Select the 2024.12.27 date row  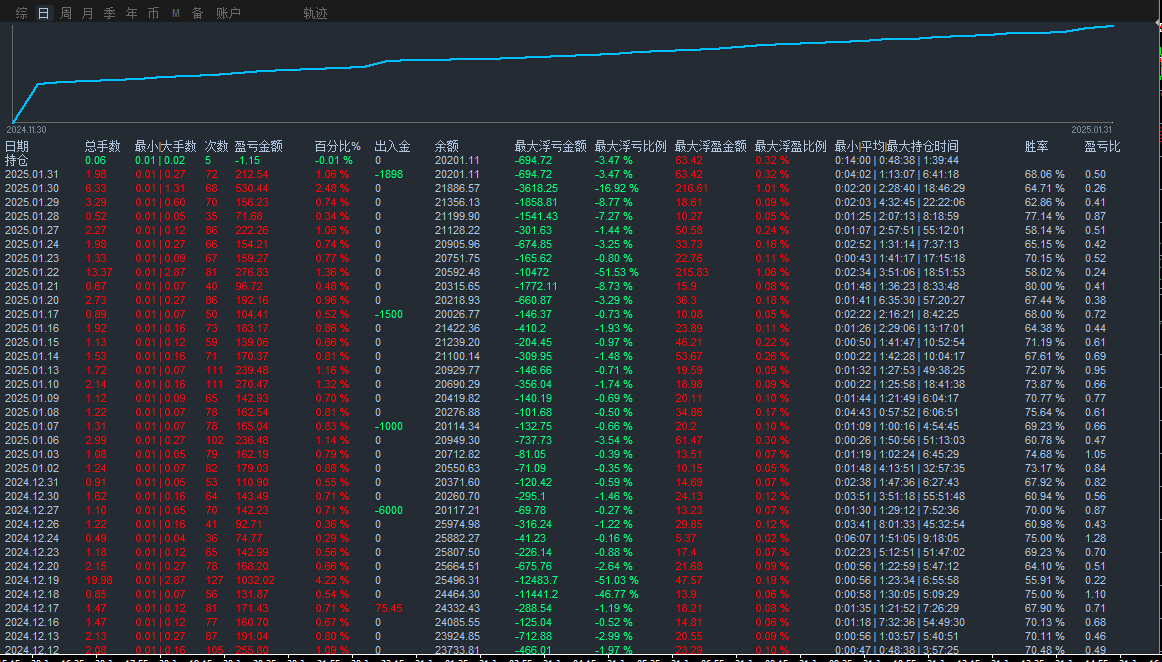click(31, 510)
